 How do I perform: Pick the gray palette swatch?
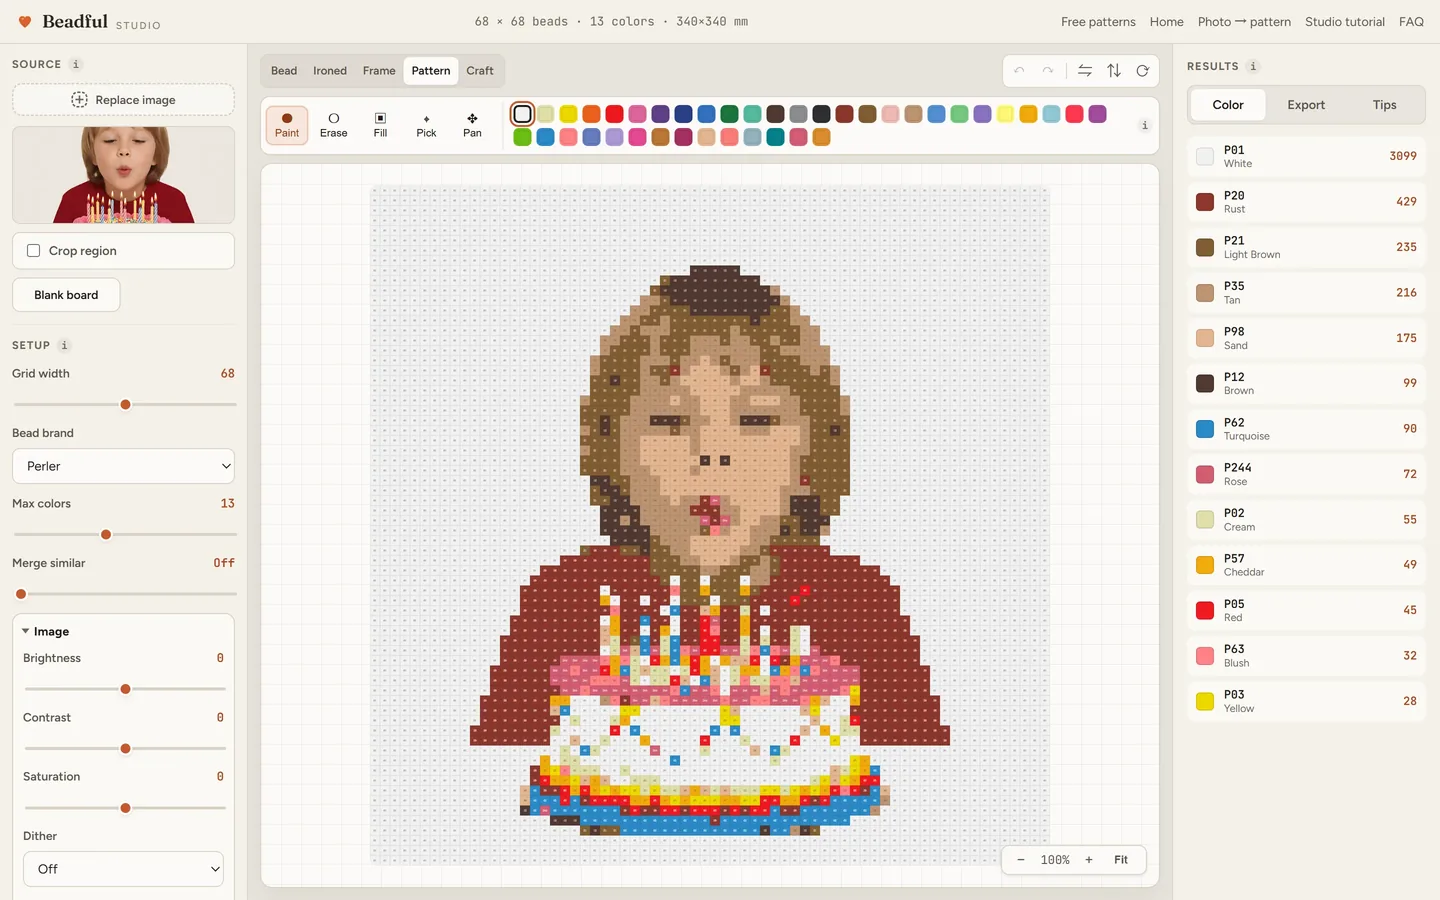pyautogui.click(x=798, y=114)
